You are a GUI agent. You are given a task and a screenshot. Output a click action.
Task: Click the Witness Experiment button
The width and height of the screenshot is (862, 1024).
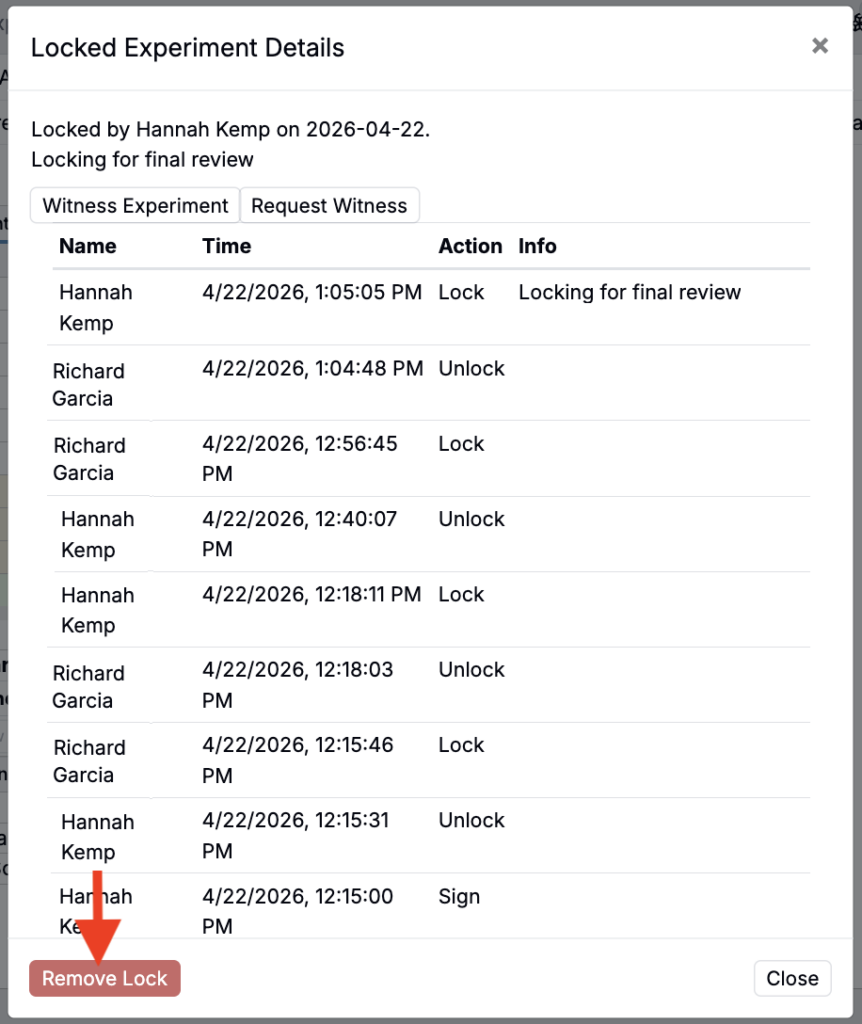point(136,206)
